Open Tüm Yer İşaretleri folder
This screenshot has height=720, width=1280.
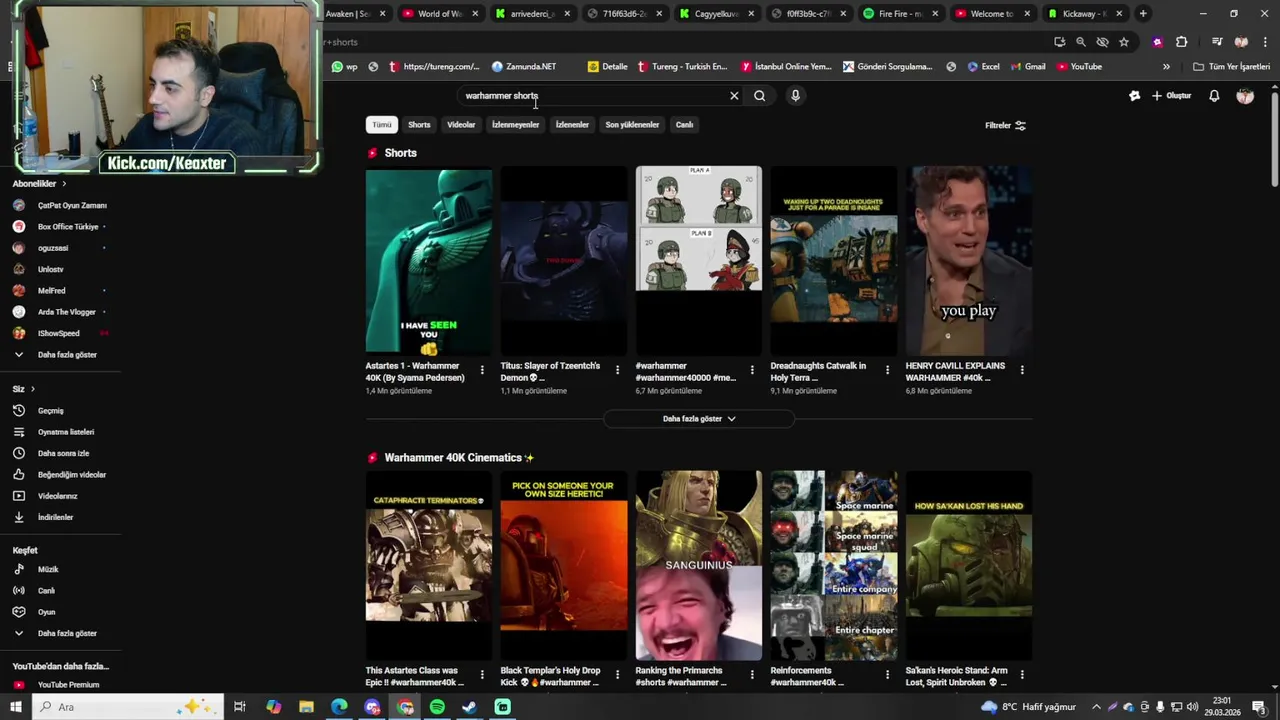click(x=1231, y=67)
